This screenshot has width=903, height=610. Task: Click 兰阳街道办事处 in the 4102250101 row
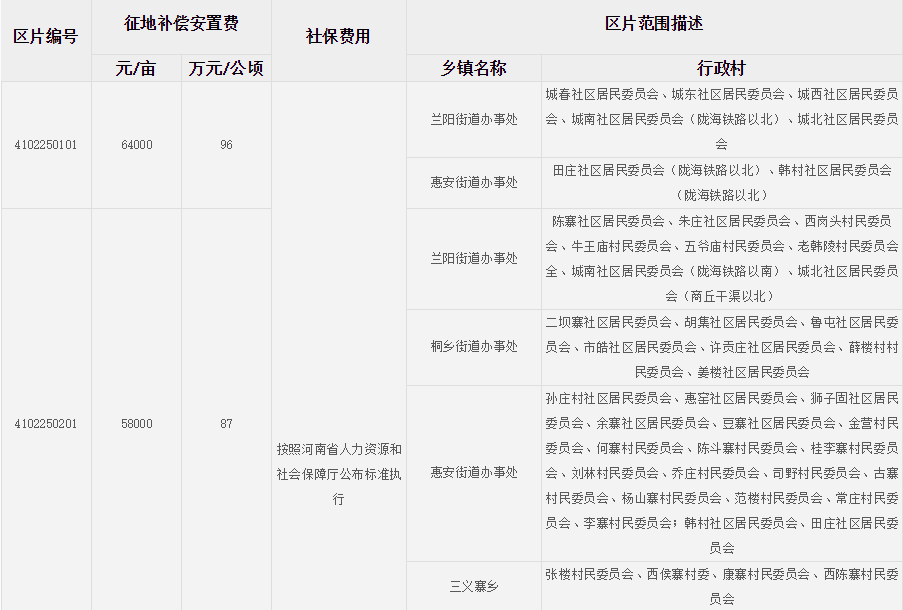pyautogui.click(x=474, y=119)
